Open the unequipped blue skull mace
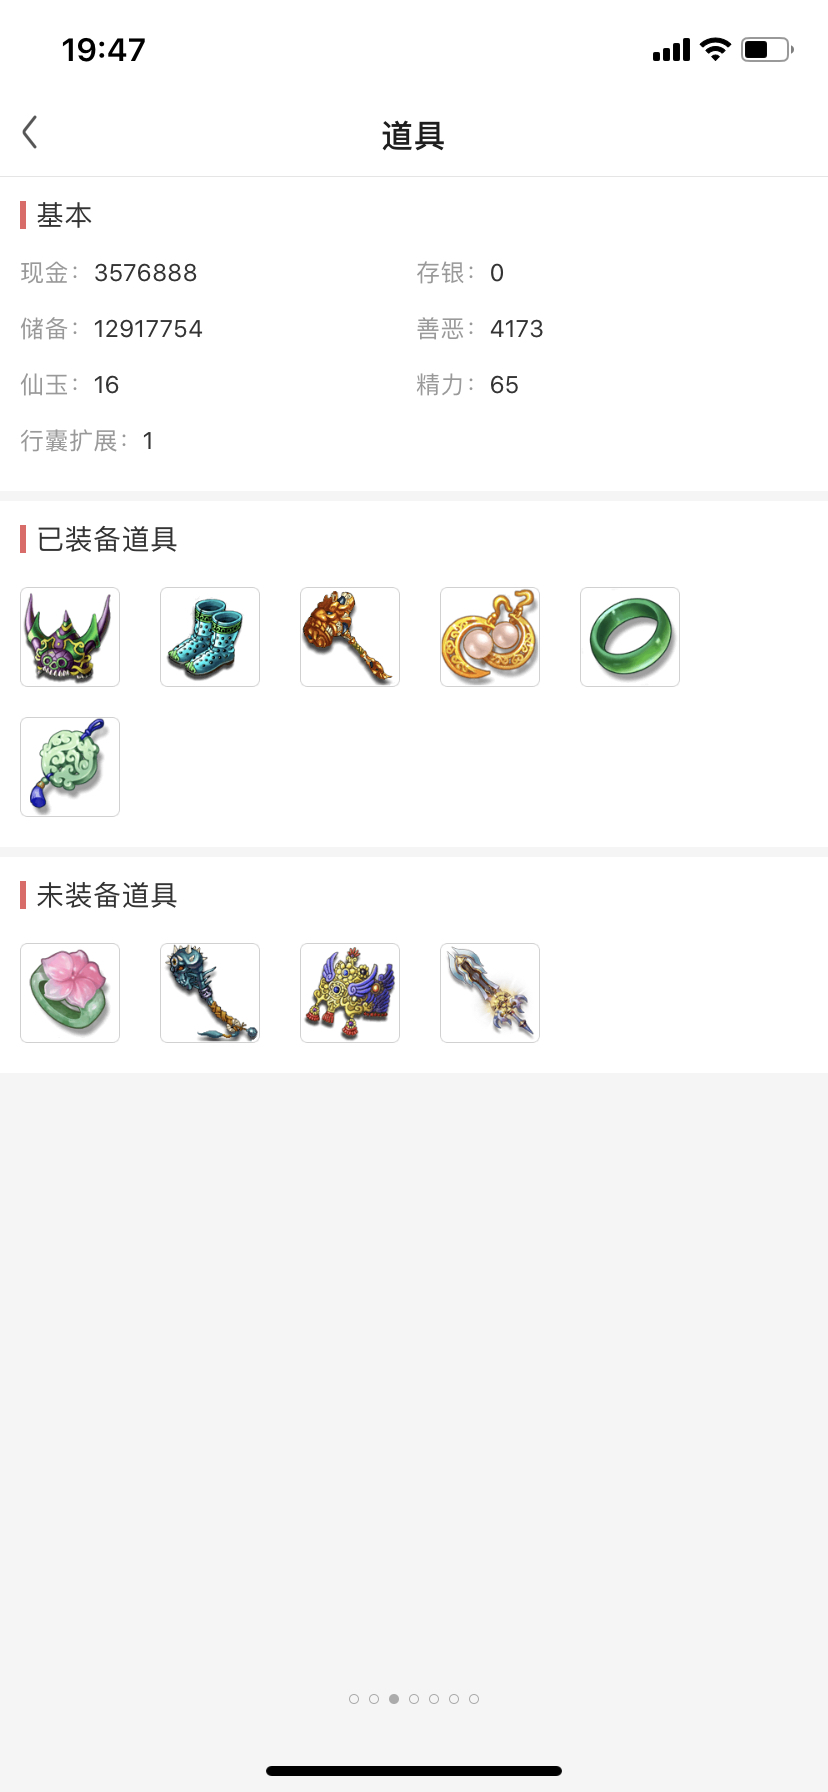Image resolution: width=828 pixels, height=1792 pixels. (x=210, y=993)
